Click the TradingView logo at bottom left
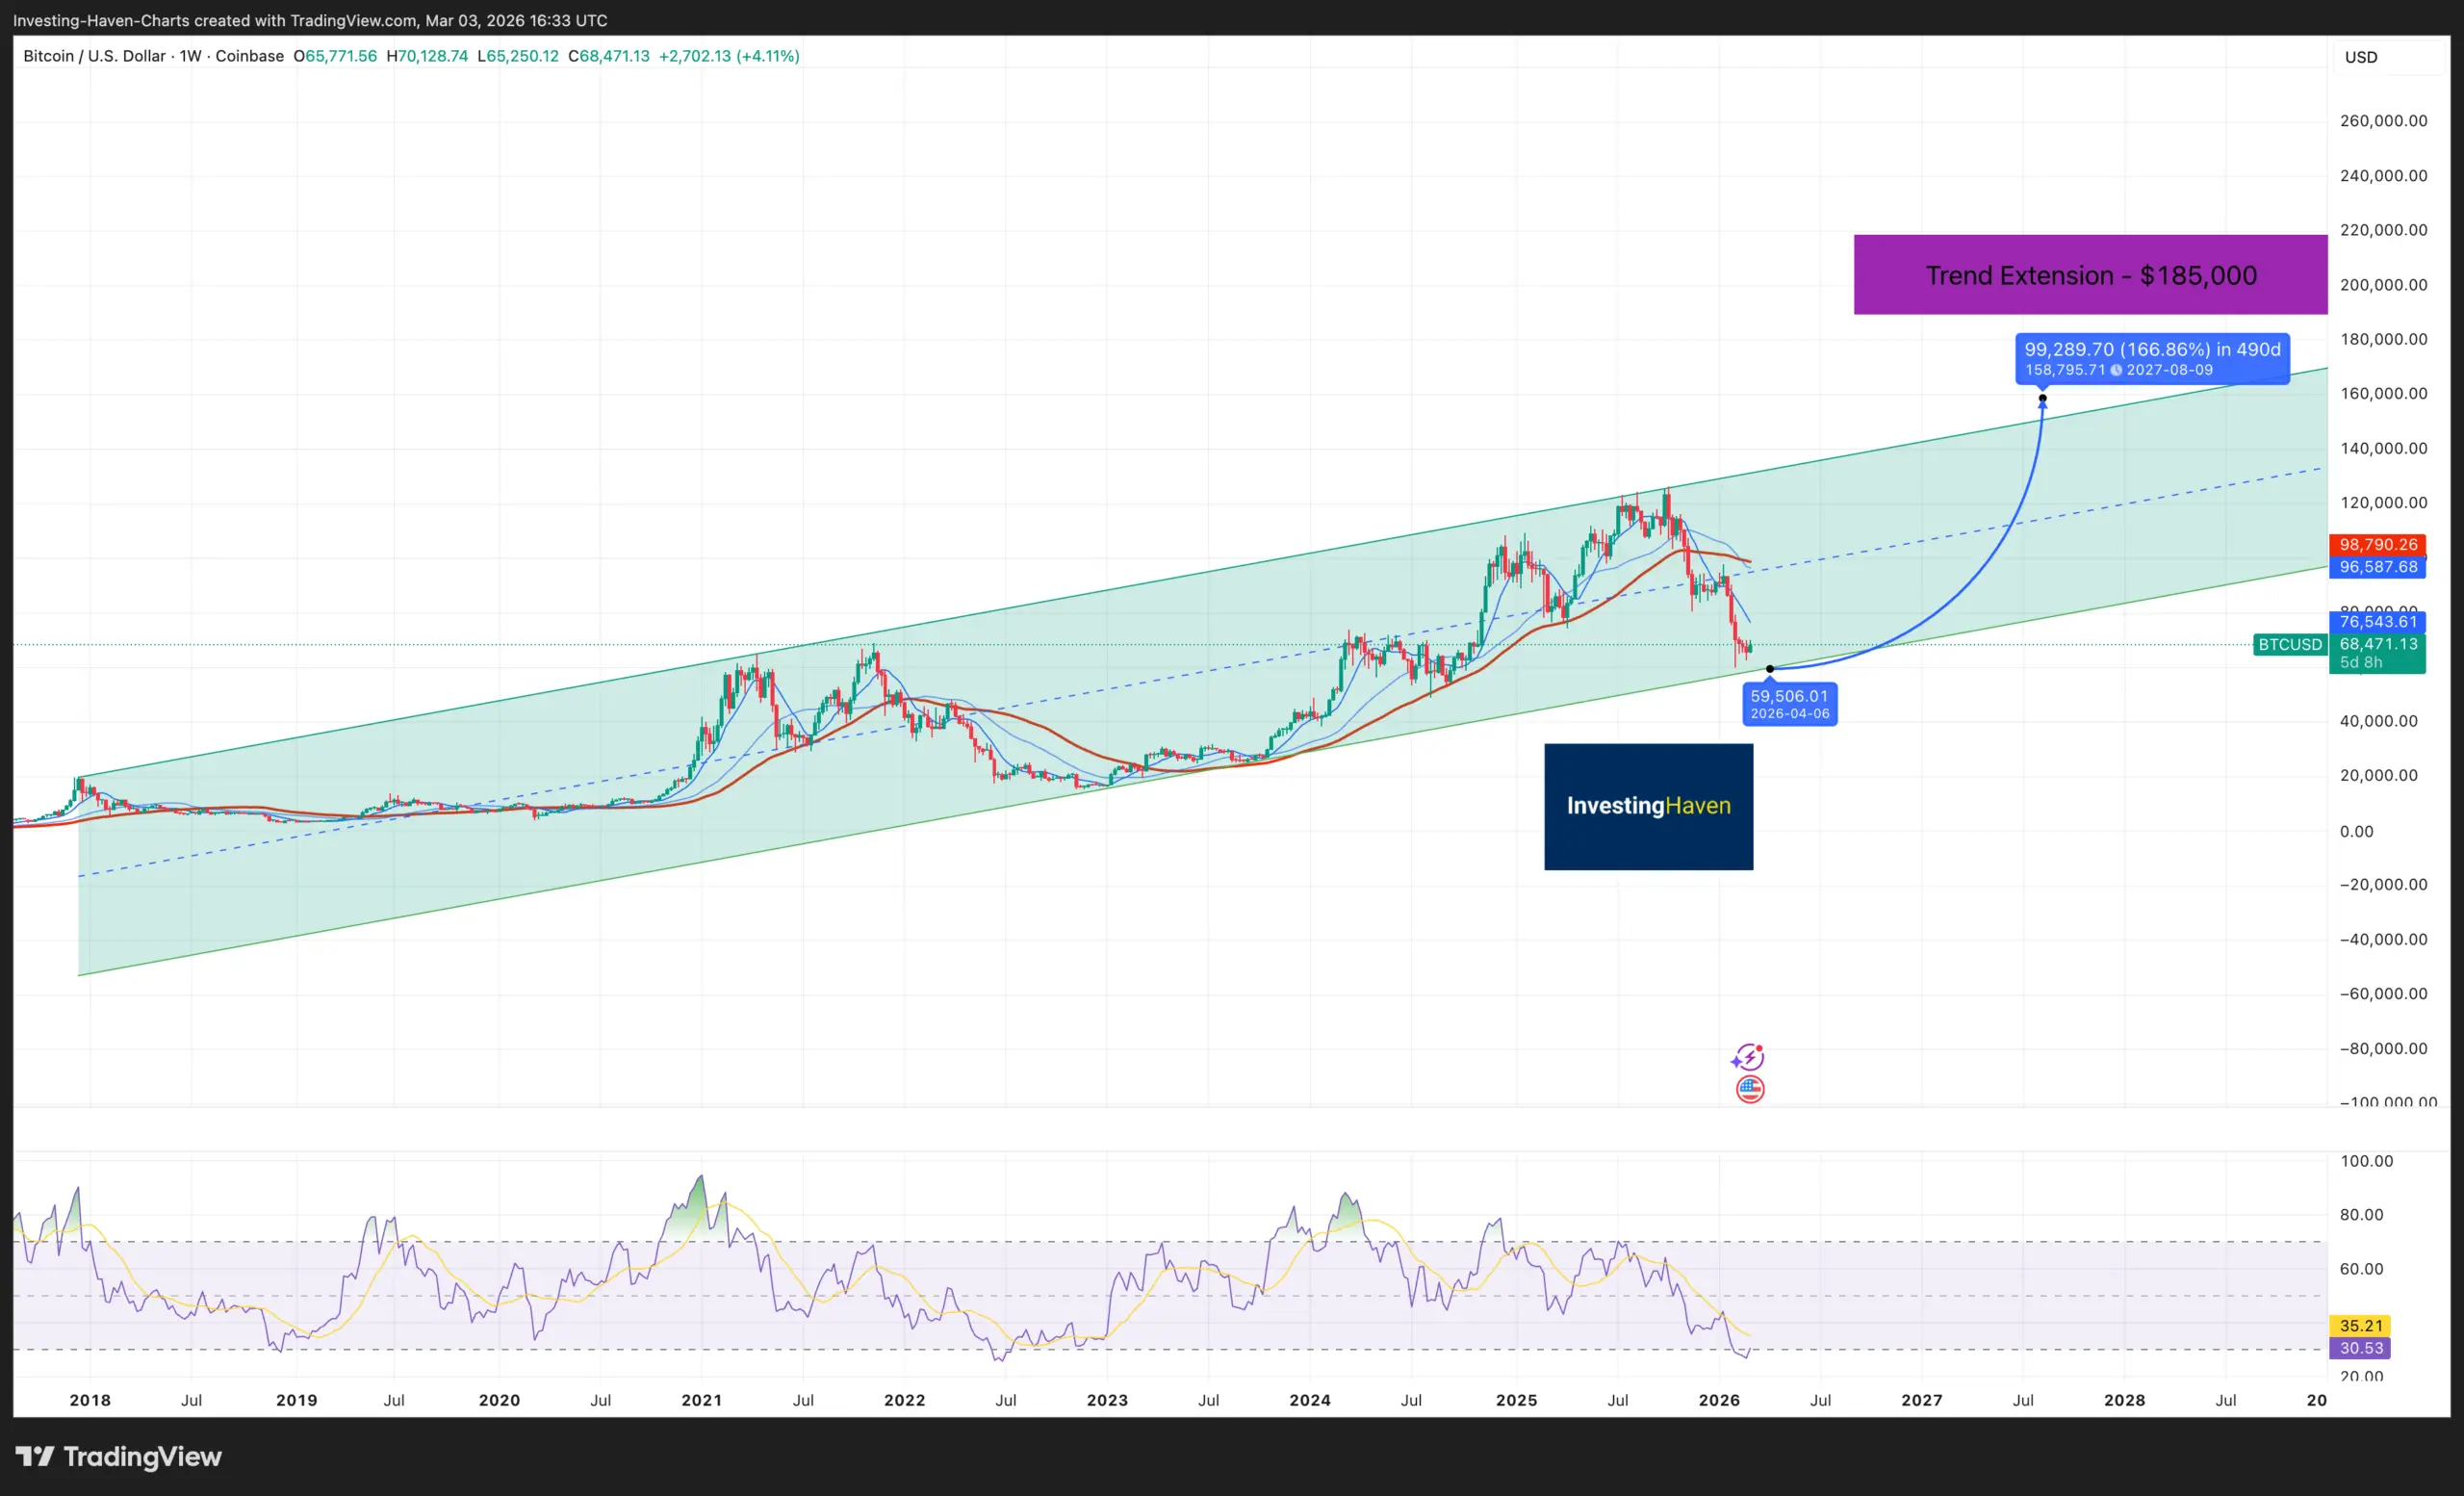This screenshot has height=1496, width=2464. 118,1456
